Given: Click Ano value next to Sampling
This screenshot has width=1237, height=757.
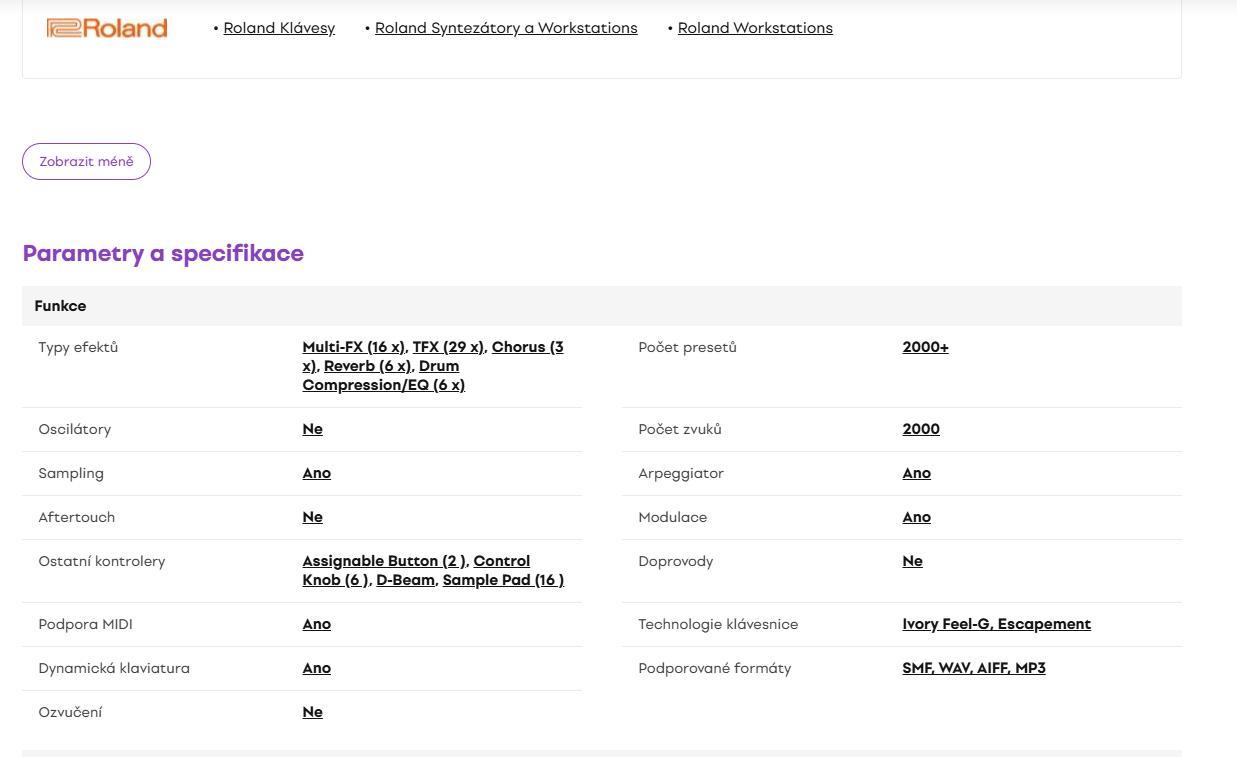Looking at the screenshot, I should 316,473.
